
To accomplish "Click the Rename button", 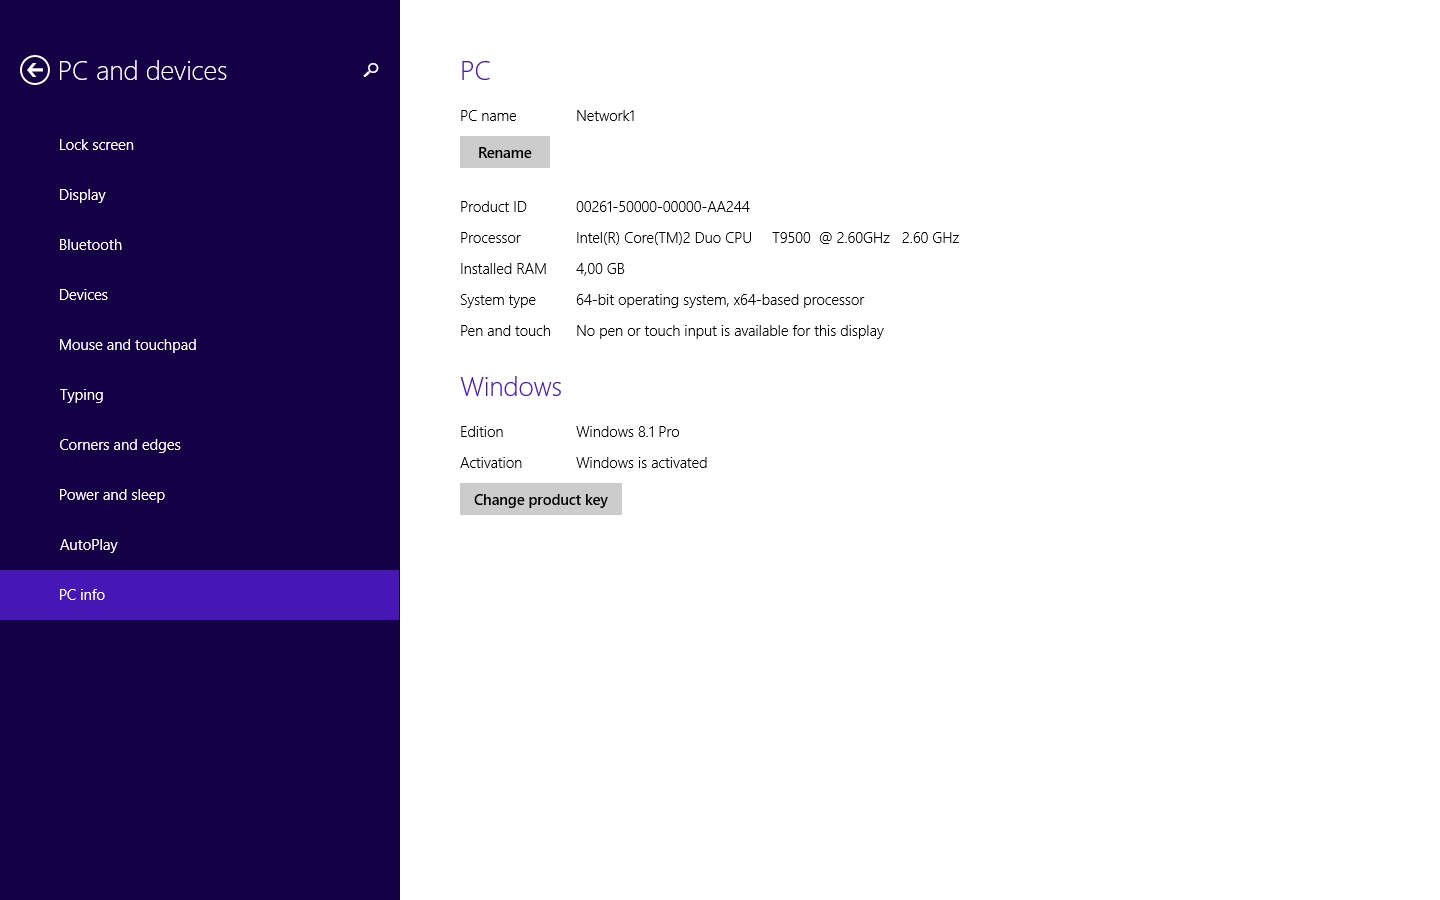I will (505, 152).
